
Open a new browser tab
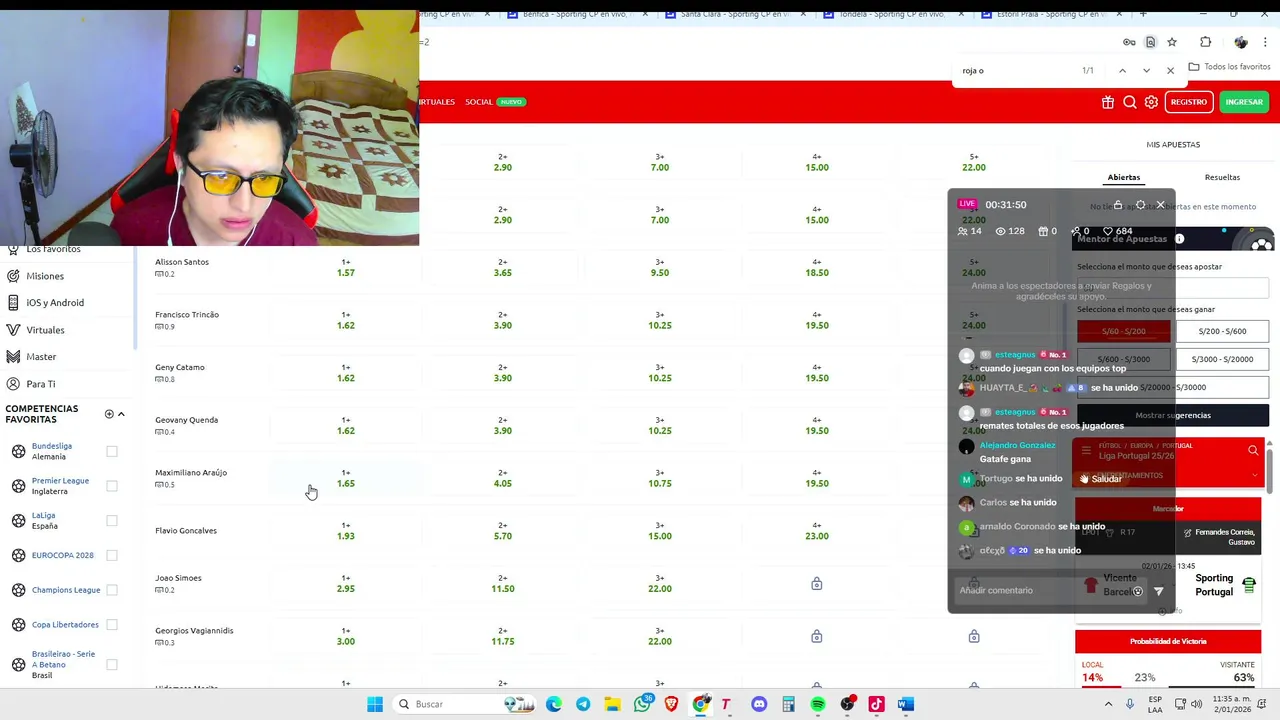click(x=1143, y=14)
